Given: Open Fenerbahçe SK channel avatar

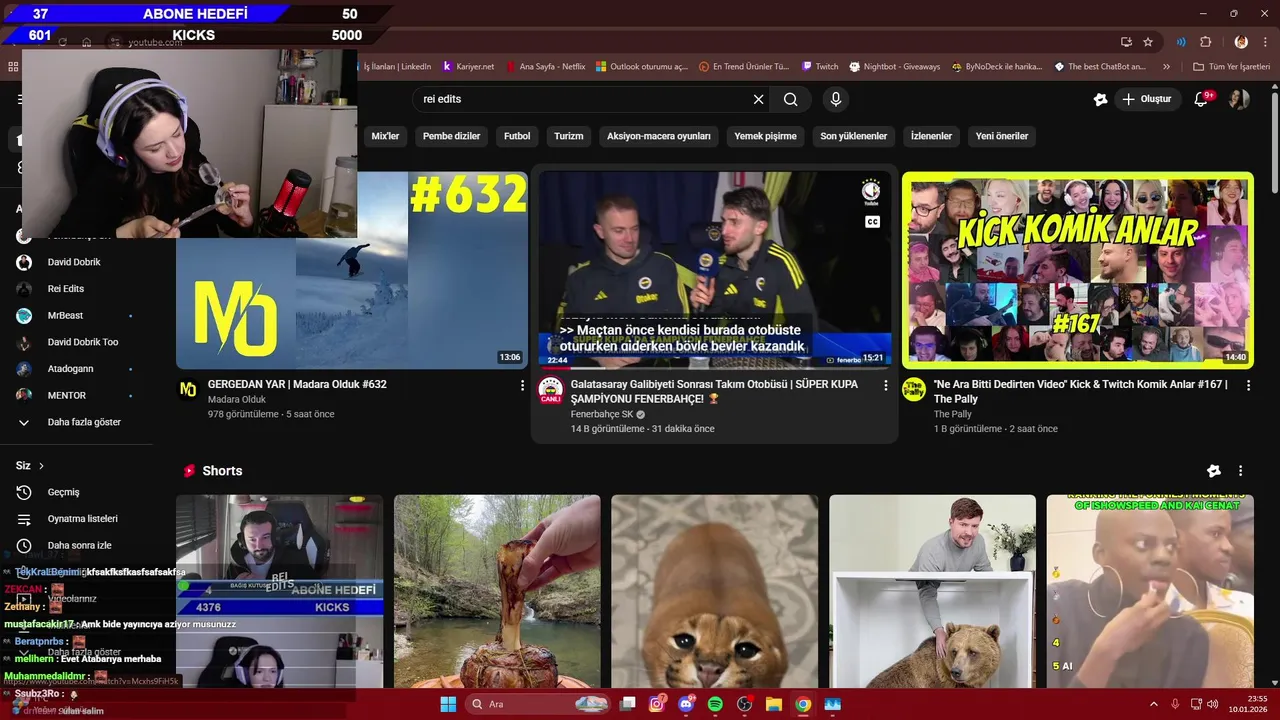Looking at the screenshot, I should pyautogui.click(x=550, y=389).
